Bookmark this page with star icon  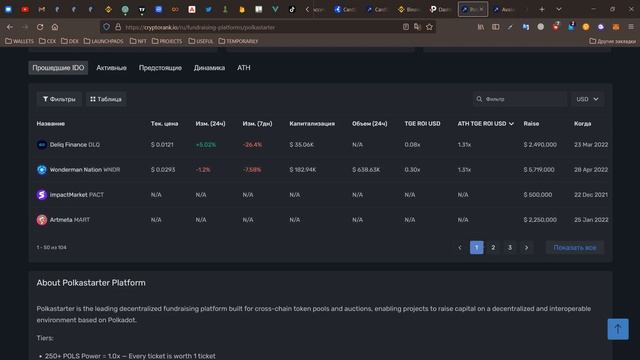pos(429,27)
